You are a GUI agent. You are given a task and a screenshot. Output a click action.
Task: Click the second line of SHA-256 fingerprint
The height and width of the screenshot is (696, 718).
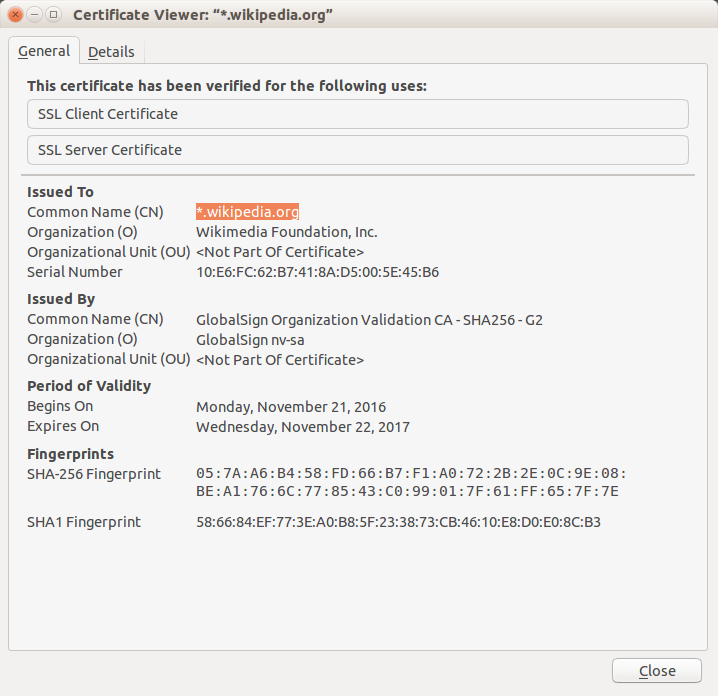407,491
